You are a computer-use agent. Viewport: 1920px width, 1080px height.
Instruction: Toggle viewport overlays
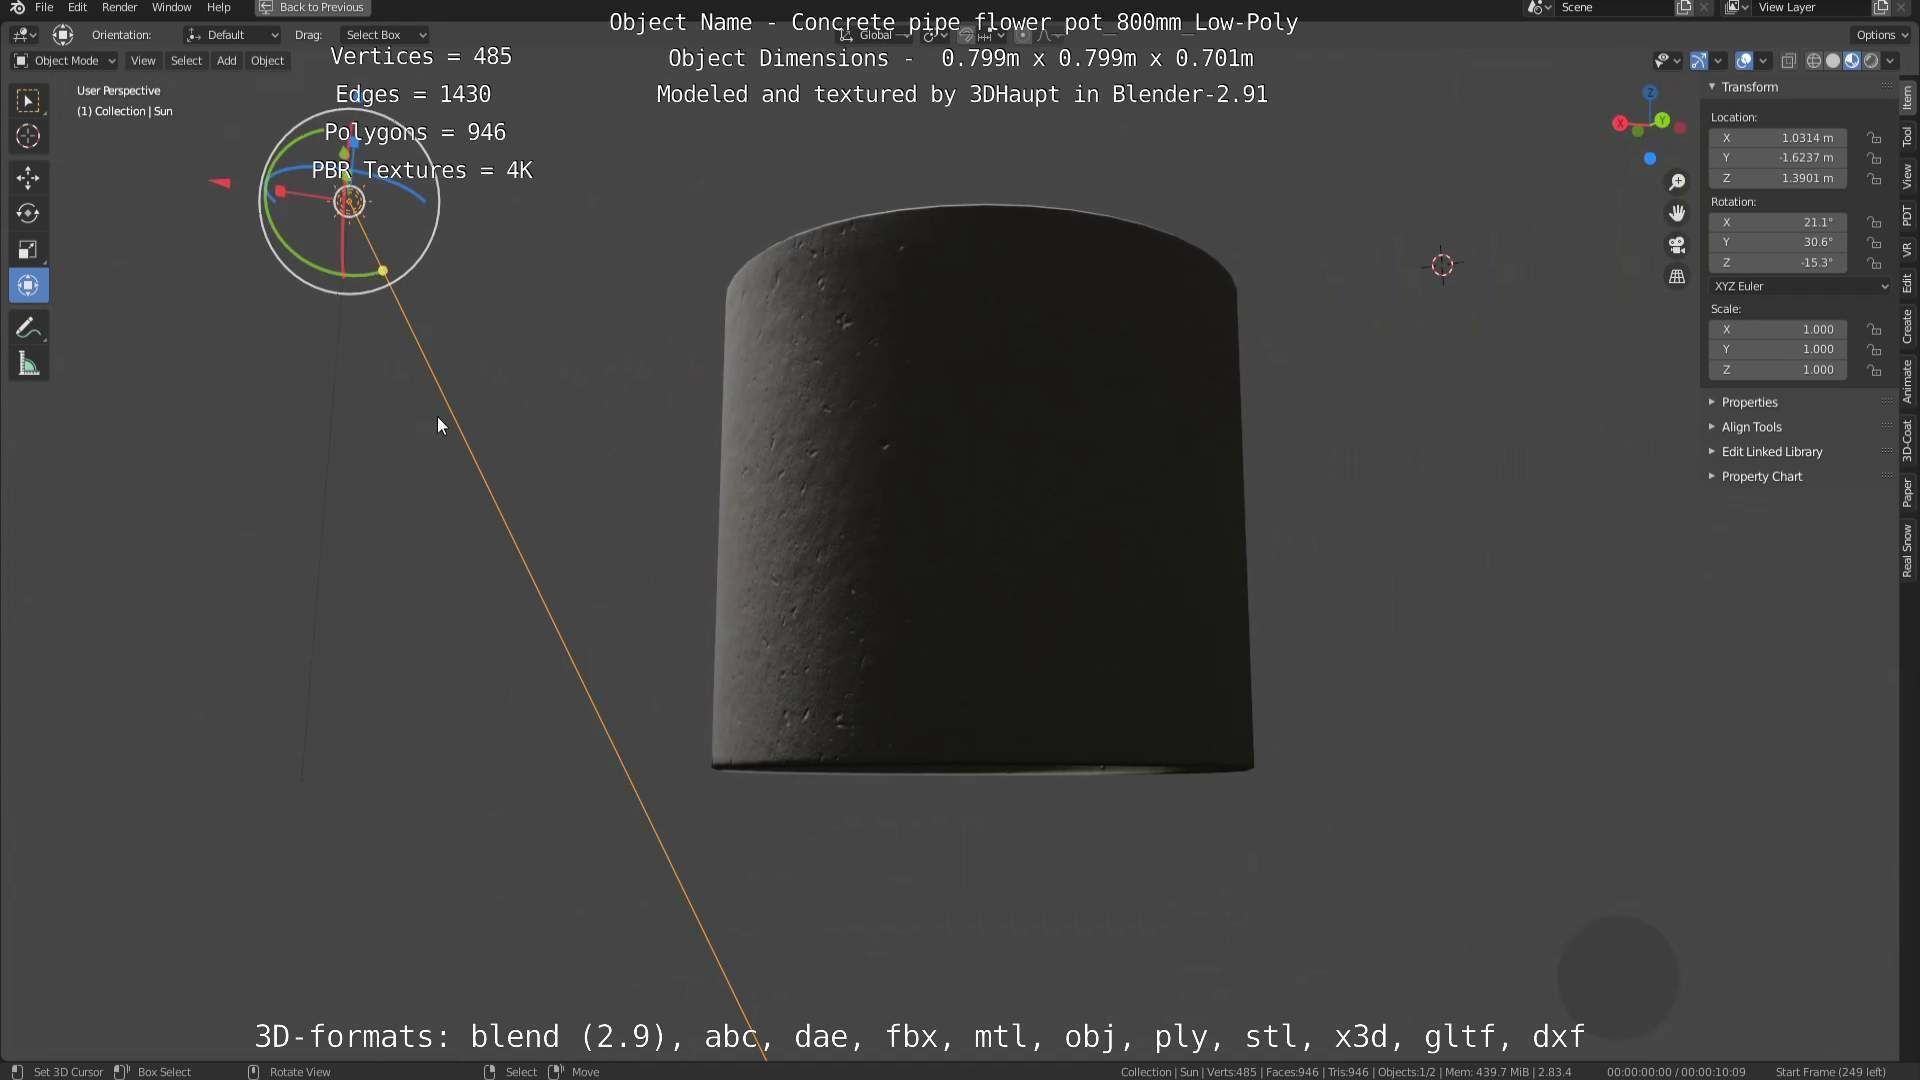1744,61
